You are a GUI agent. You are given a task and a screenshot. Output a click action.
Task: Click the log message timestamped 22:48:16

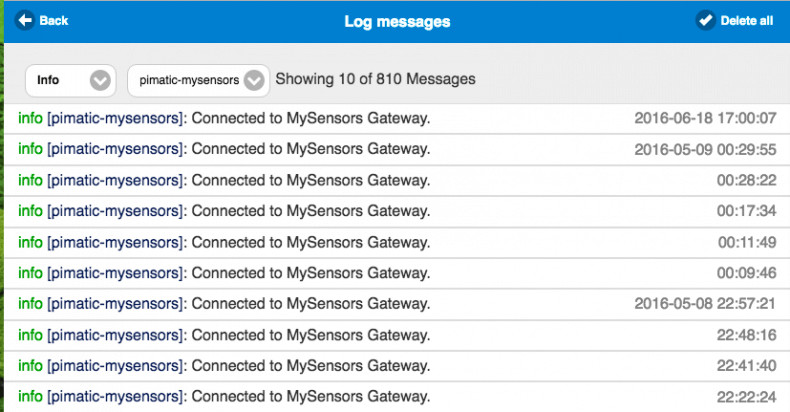coord(397,335)
